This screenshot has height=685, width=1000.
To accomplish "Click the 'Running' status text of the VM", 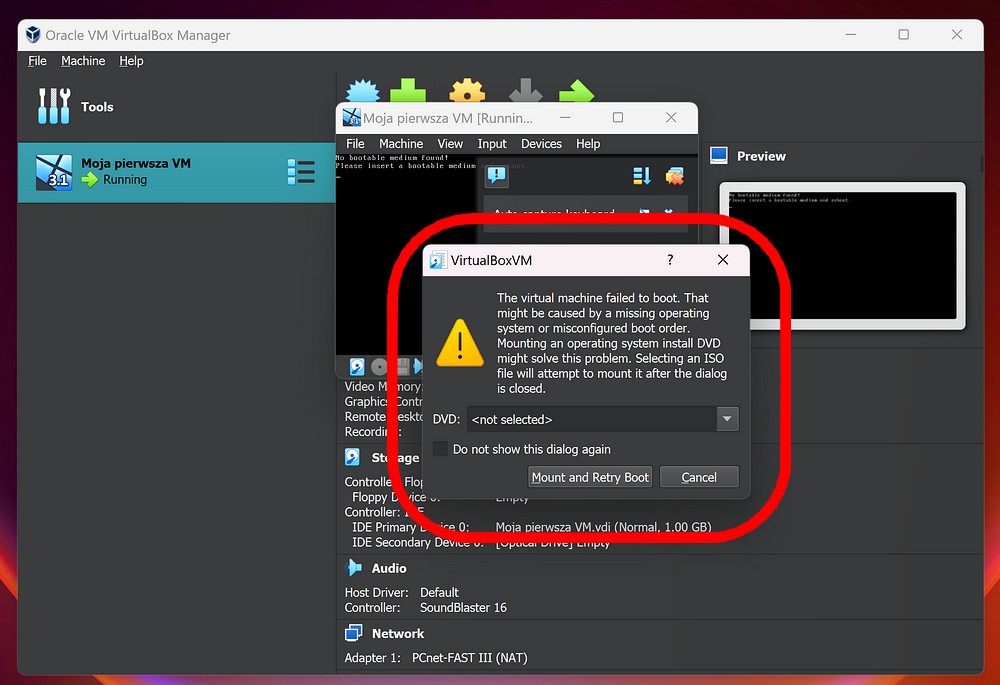I will tap(125, 180).
